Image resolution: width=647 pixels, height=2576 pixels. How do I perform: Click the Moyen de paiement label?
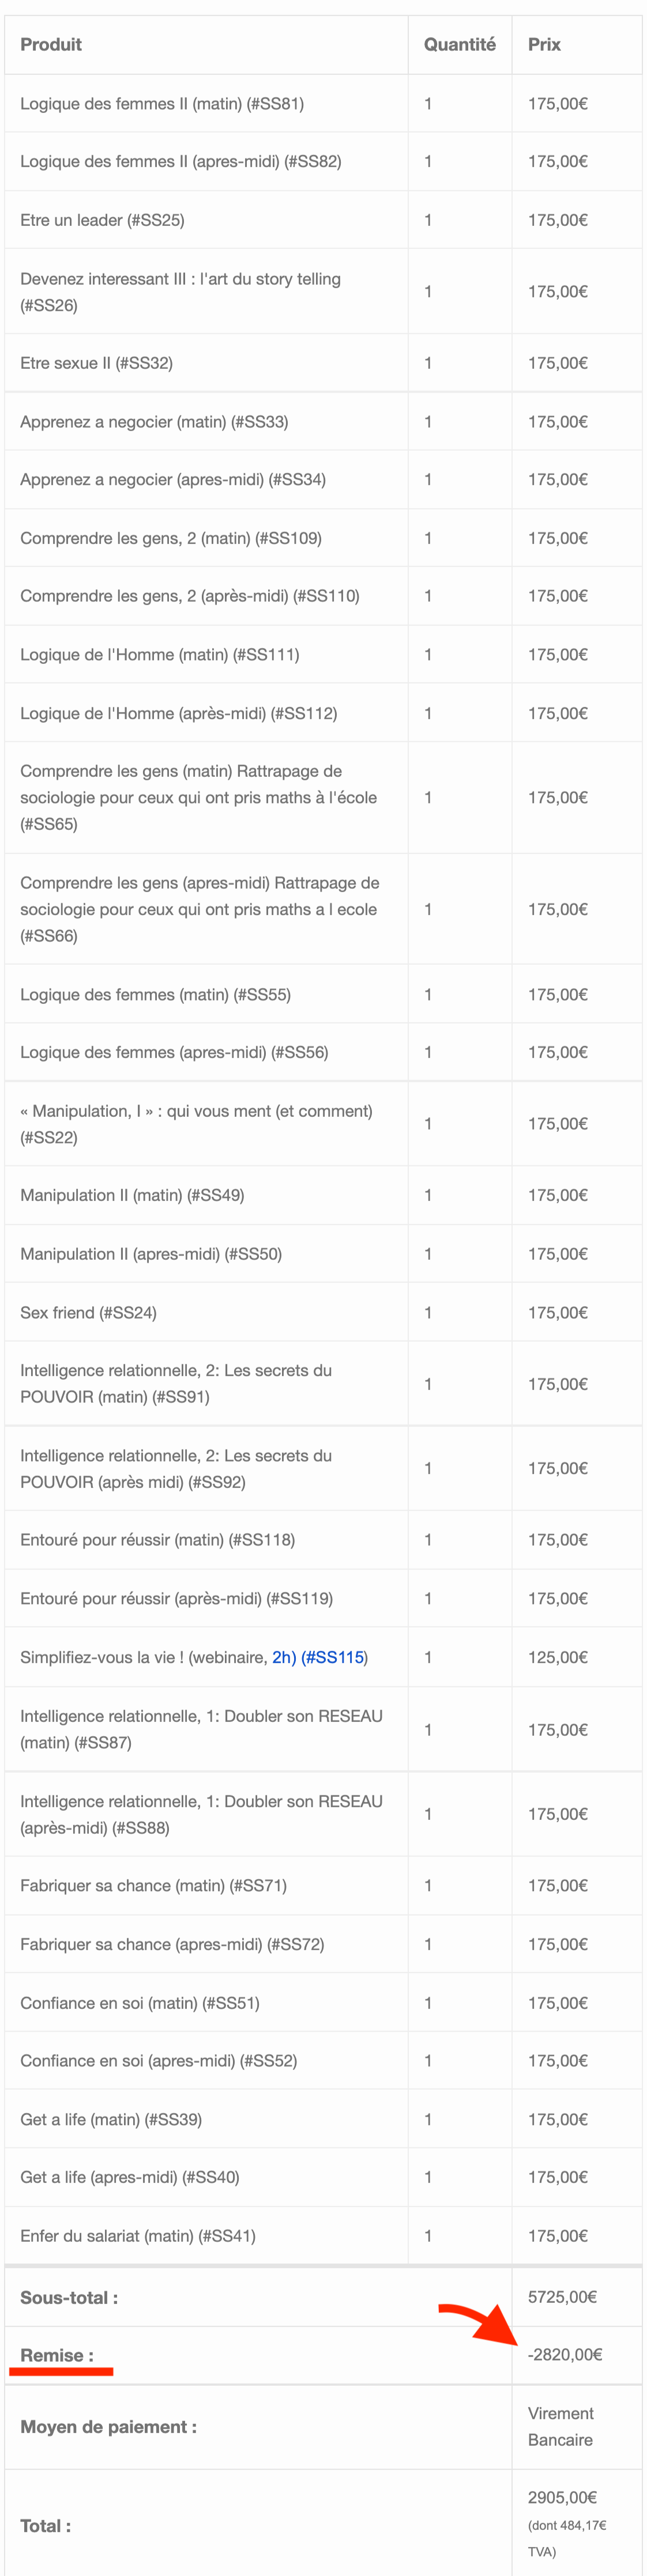(108, 2427)
